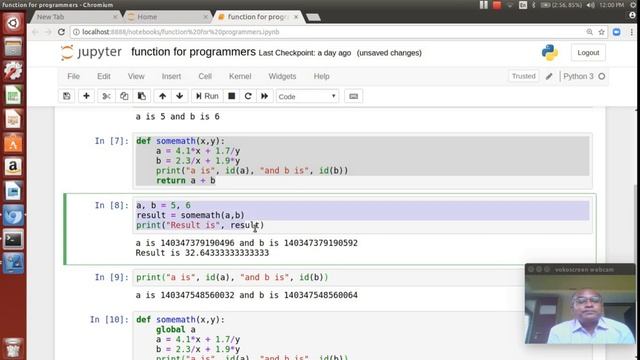Close the function for programmers tab

pos(296,17)
